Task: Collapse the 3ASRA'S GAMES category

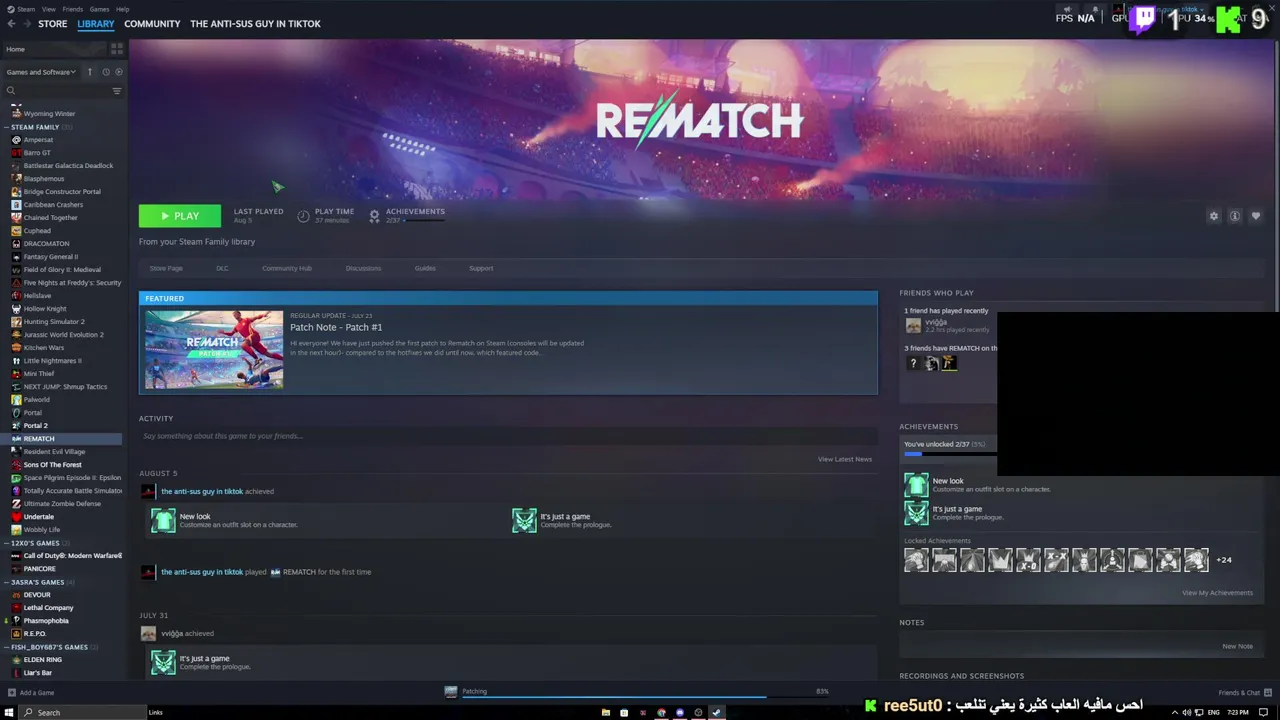Action: tap(6, 582)
